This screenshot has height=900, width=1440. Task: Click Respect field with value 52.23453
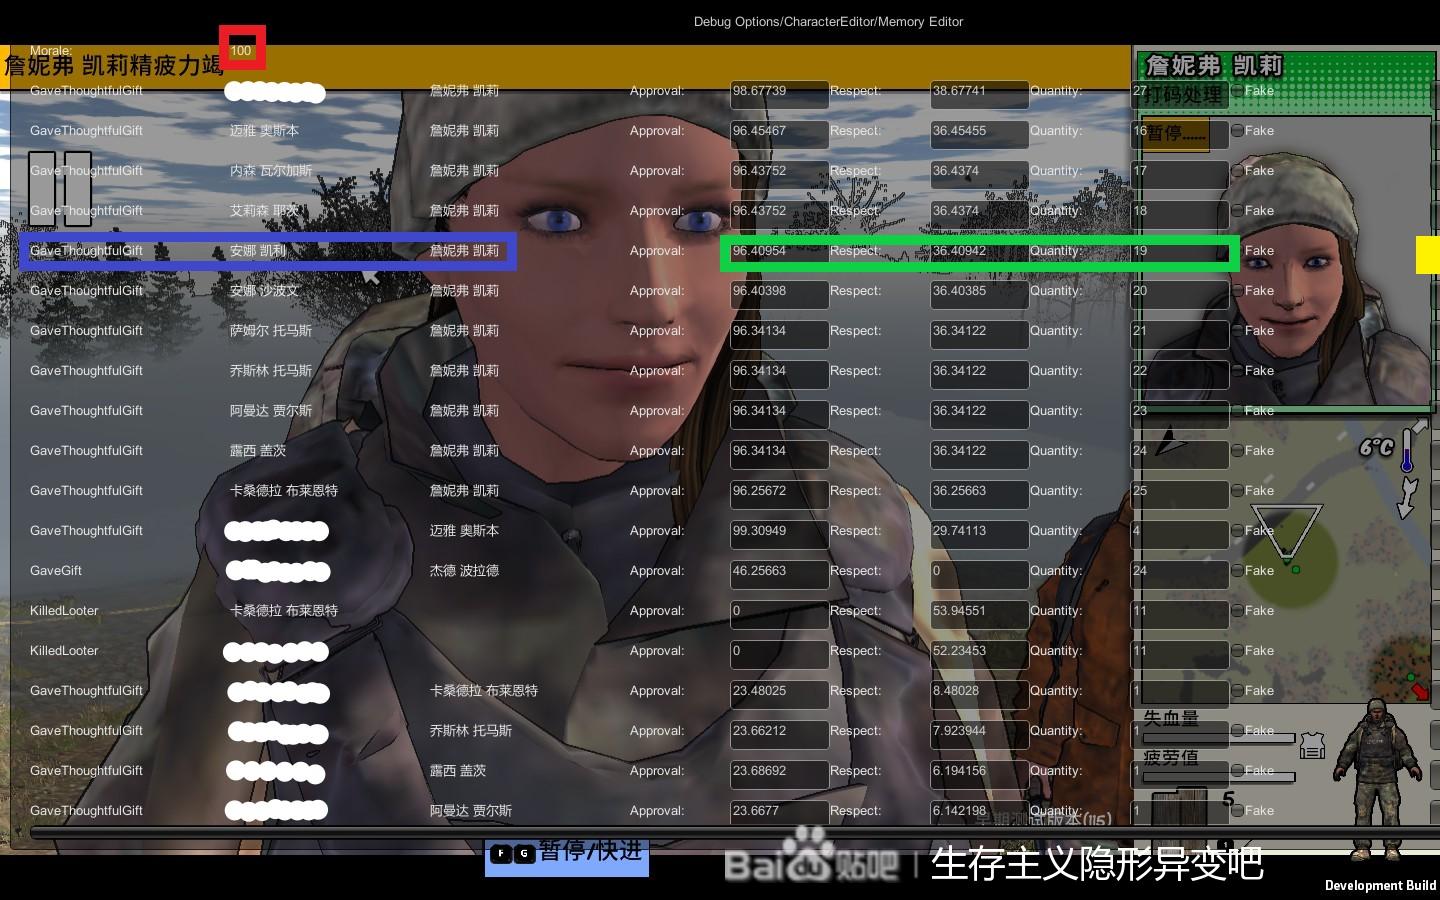click(x=979, y=653)
